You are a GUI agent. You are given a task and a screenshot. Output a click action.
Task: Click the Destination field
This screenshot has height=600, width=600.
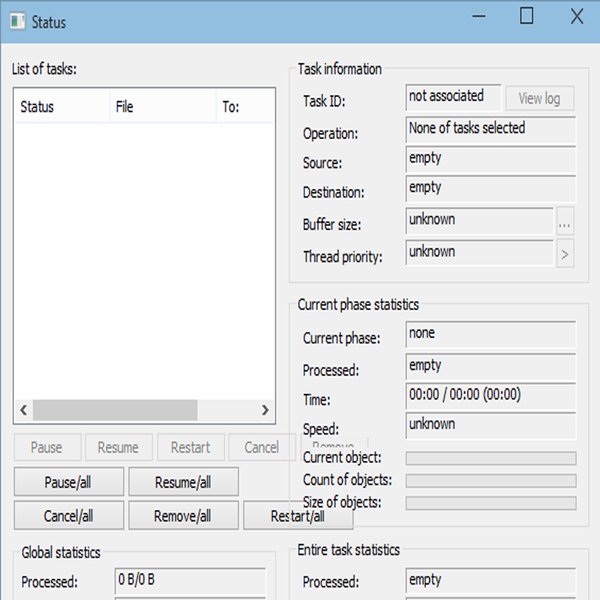pyautogui.click(x=491, y=189)
